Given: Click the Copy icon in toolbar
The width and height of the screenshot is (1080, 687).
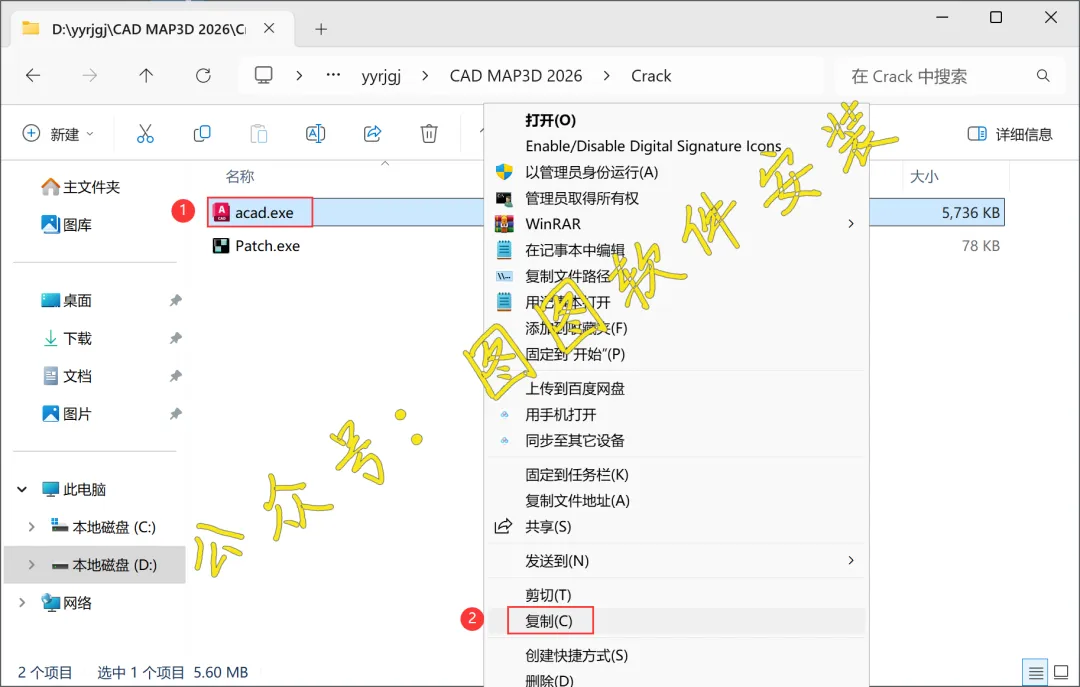Looking at the screenshot, I should (x=202, y=134).
